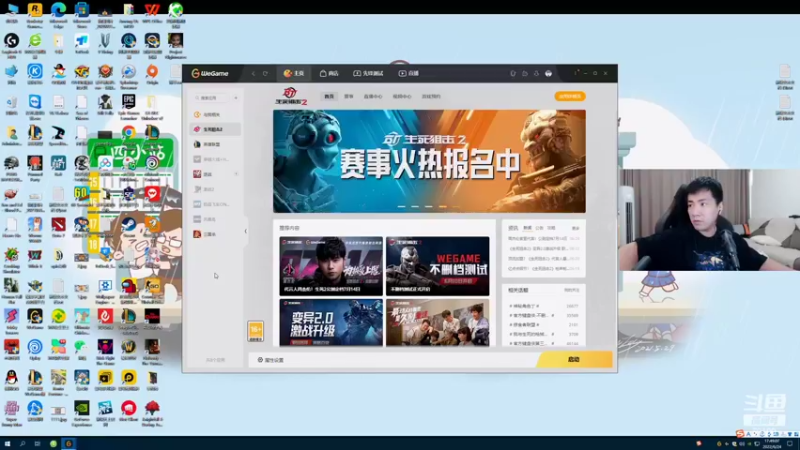Open WeGame's main menu dots icon
The width and height of the screenshot is (800, 450).
pos(577,73)
